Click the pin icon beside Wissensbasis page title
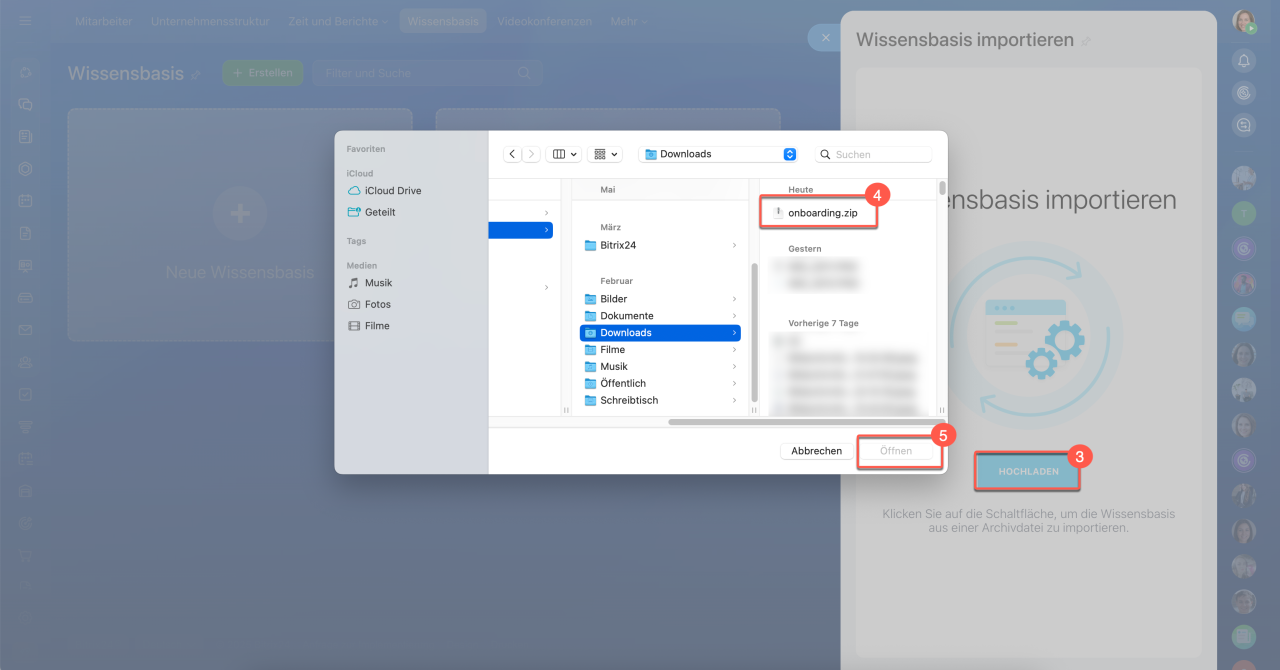The width and height of the screenshot is (1280, 670). (196, 74)
